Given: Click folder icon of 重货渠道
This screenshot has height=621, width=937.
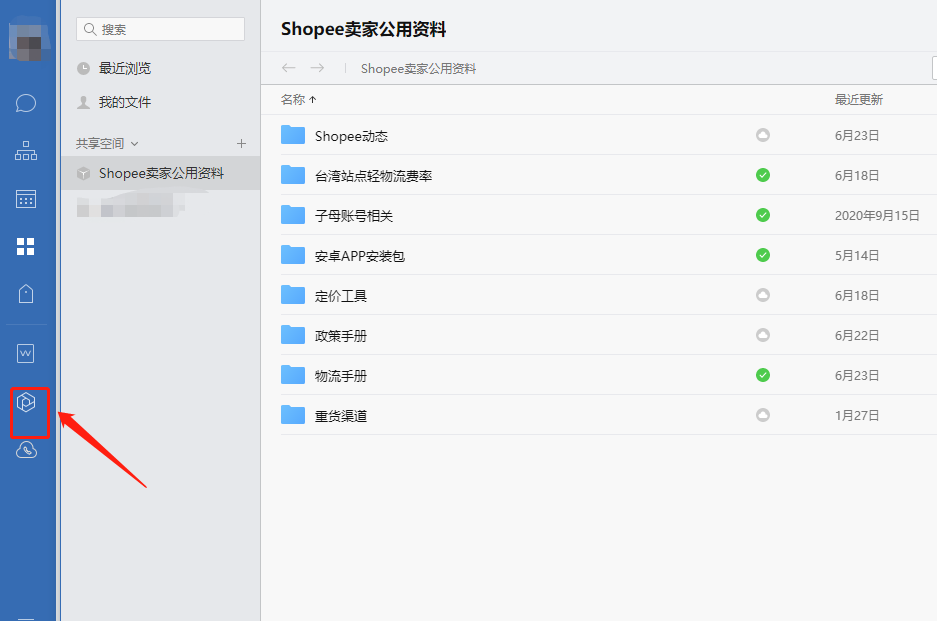Looking at the screenshot, I should pos(293,415).
